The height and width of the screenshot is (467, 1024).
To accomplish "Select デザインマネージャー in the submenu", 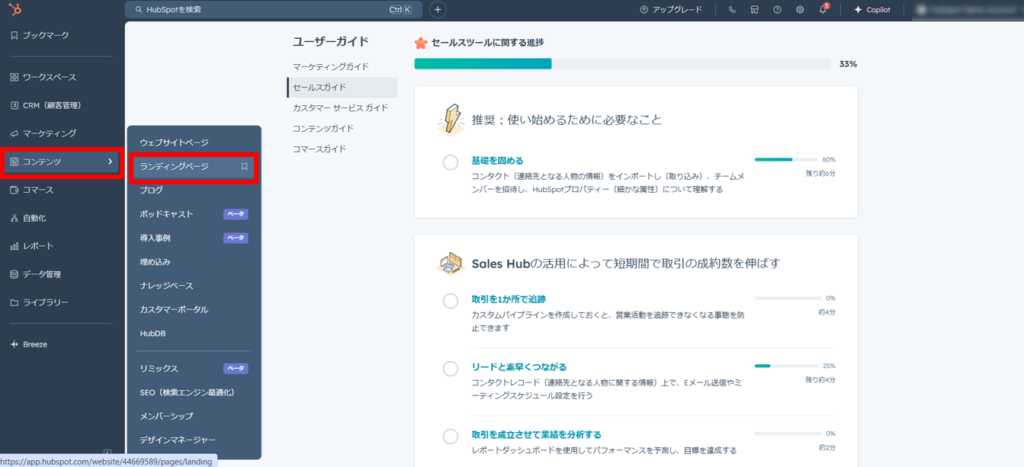I will pyautogui.click(x=177, y=440).
